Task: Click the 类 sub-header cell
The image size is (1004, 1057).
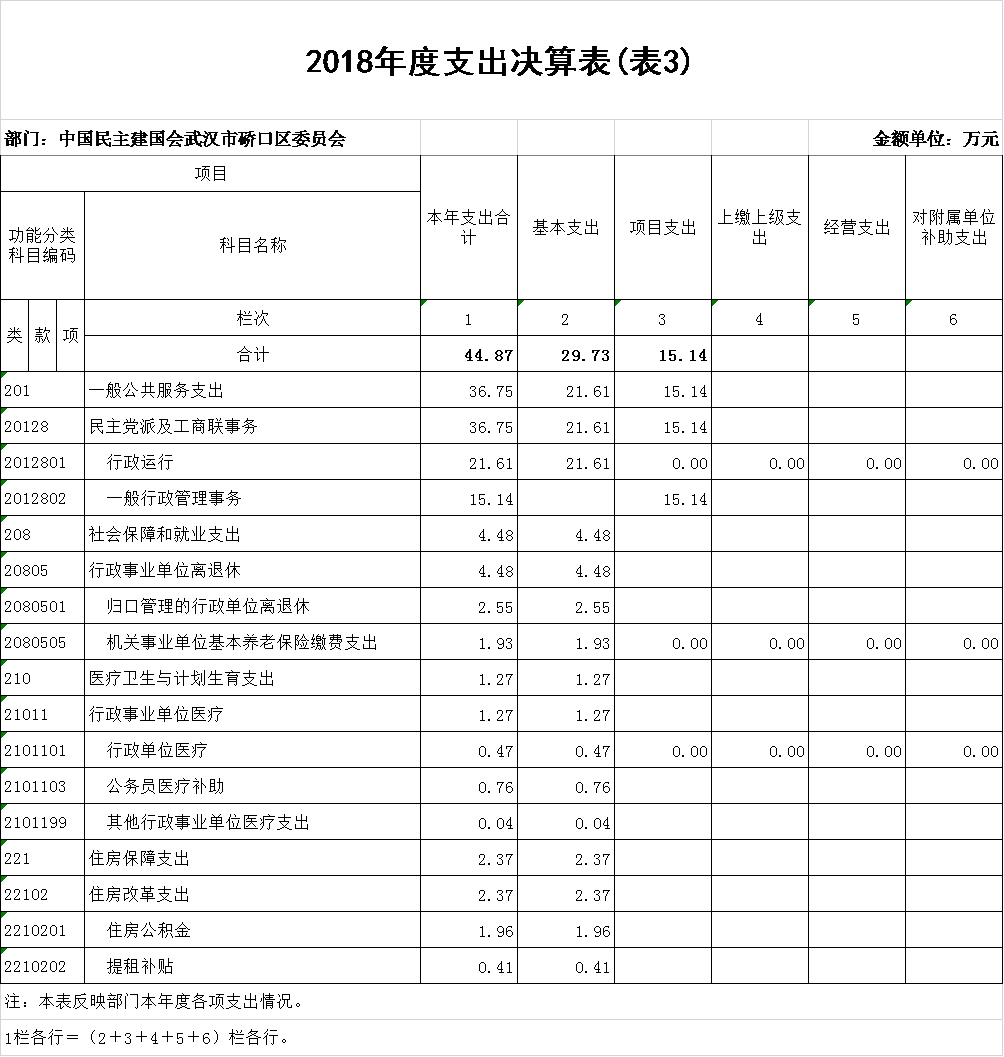Action: point(14,336)
